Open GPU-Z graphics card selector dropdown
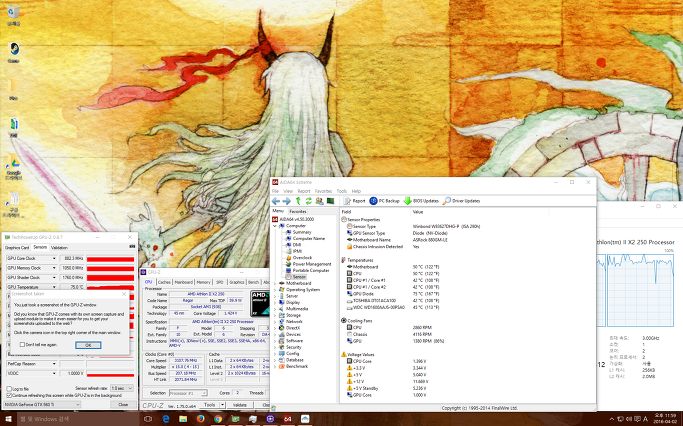Image resolution: width=683 pixels, height=426 pixels. (x=42, y=405)
